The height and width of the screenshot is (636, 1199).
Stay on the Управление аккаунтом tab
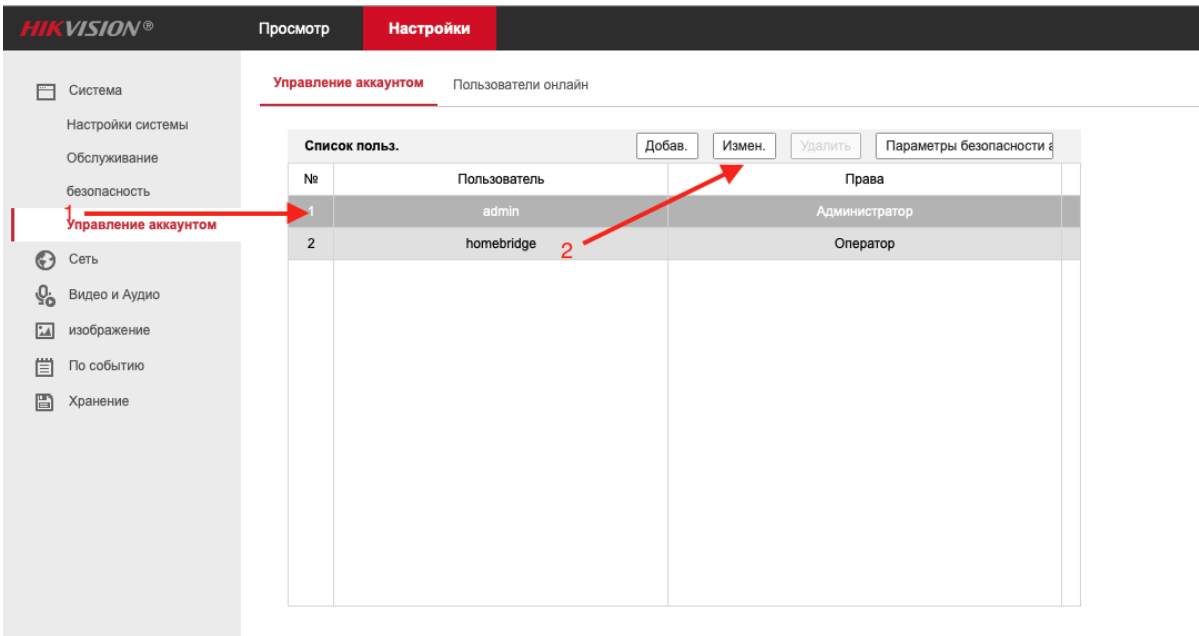tap(350, 84)
